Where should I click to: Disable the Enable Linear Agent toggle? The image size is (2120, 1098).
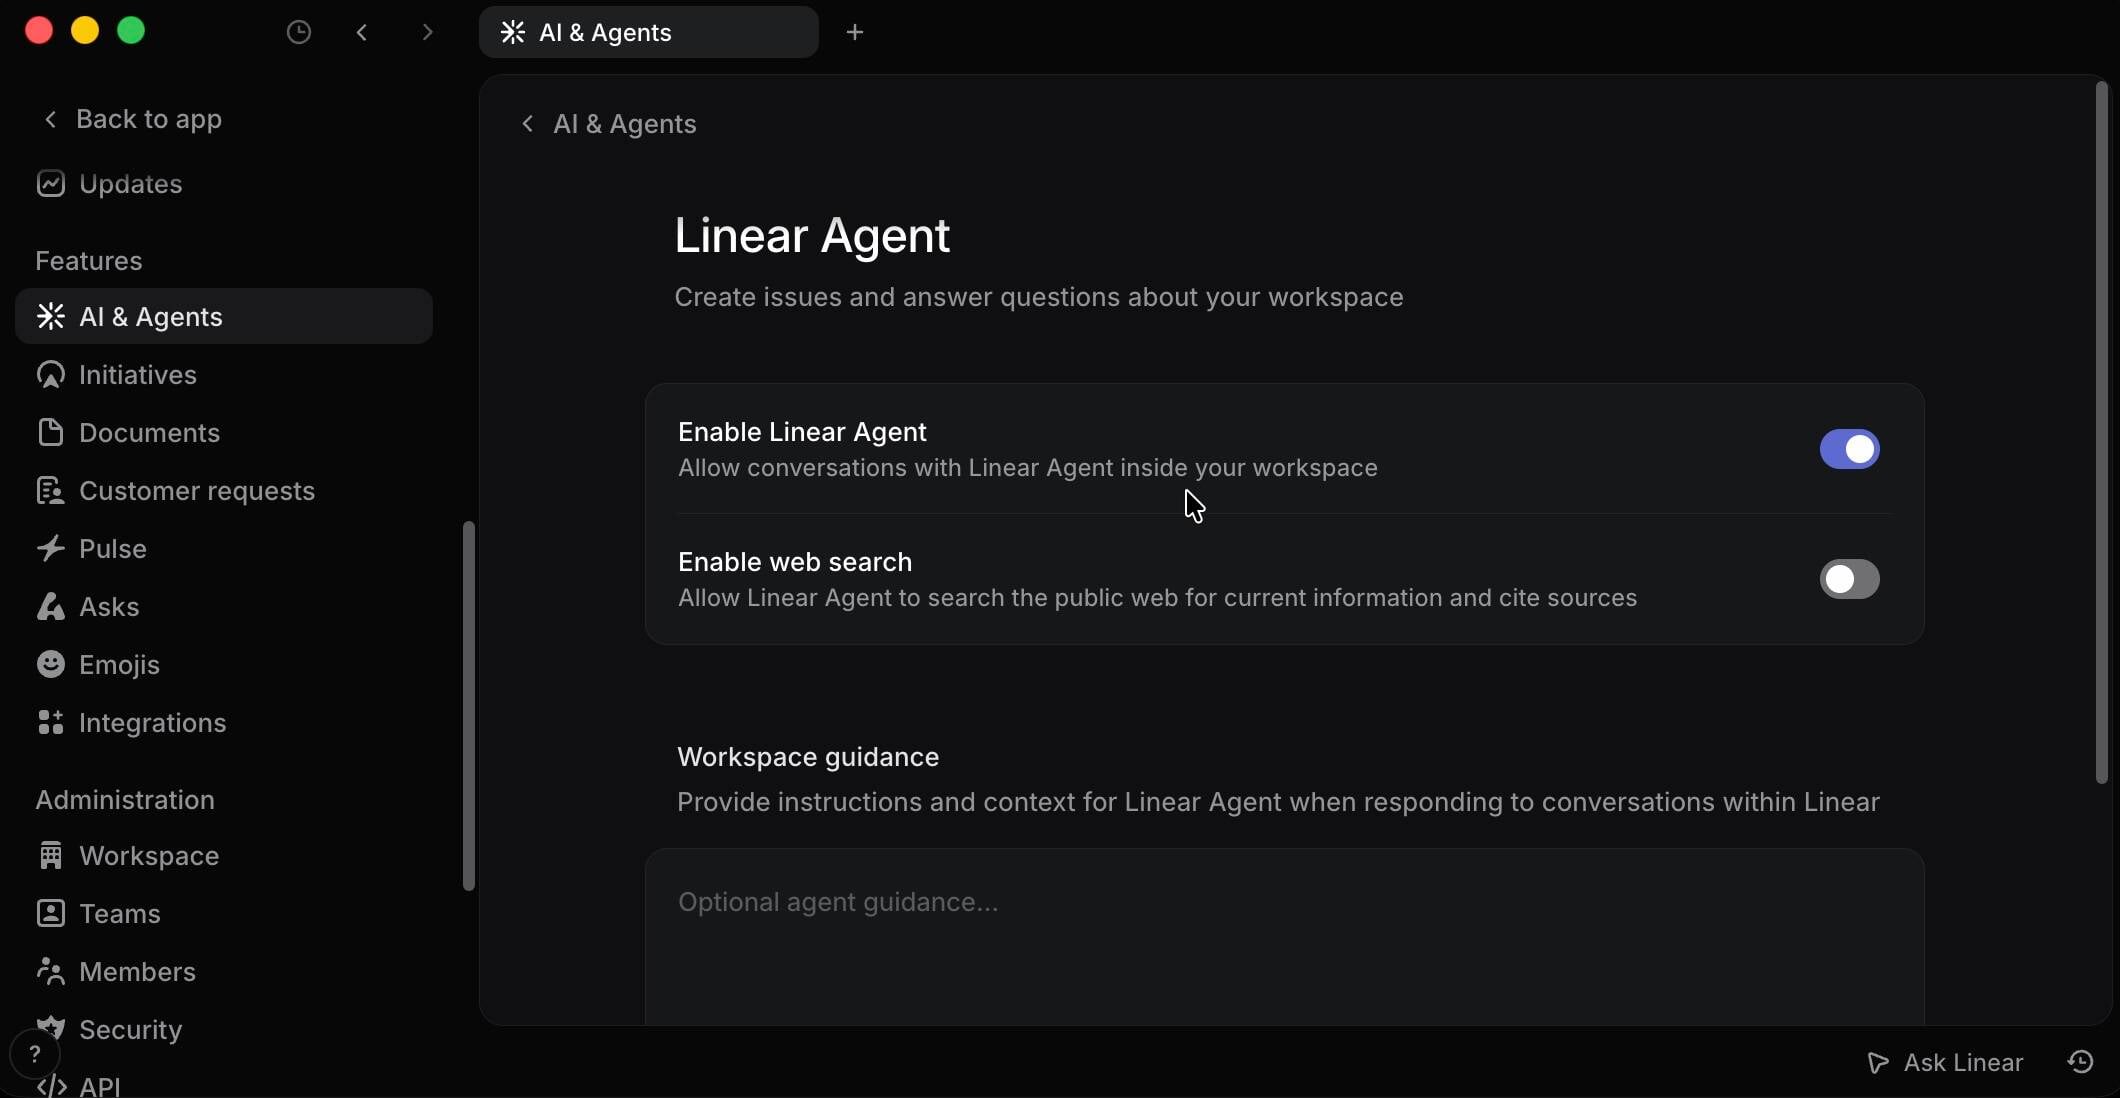tap(1849, 449)
